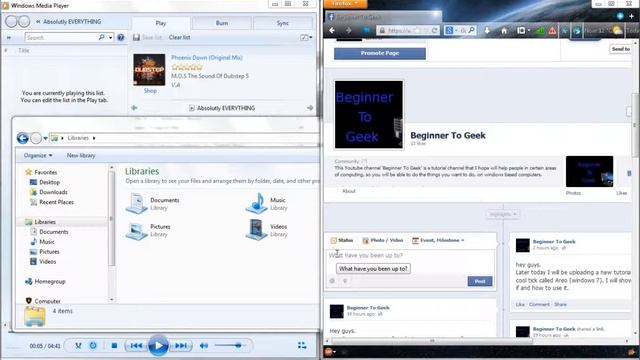Open the Highlights dropdown on timeline
640x360 pixels.
(502, 214)
